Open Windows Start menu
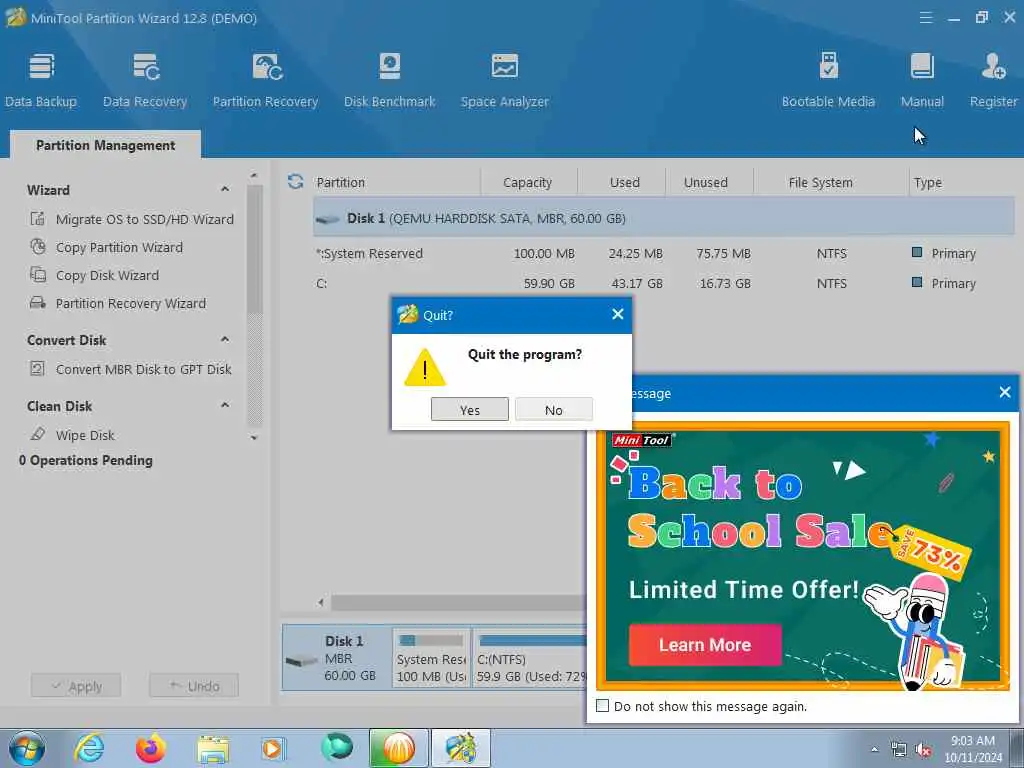The image size is (1024, 768). click(x=27, y=748)
